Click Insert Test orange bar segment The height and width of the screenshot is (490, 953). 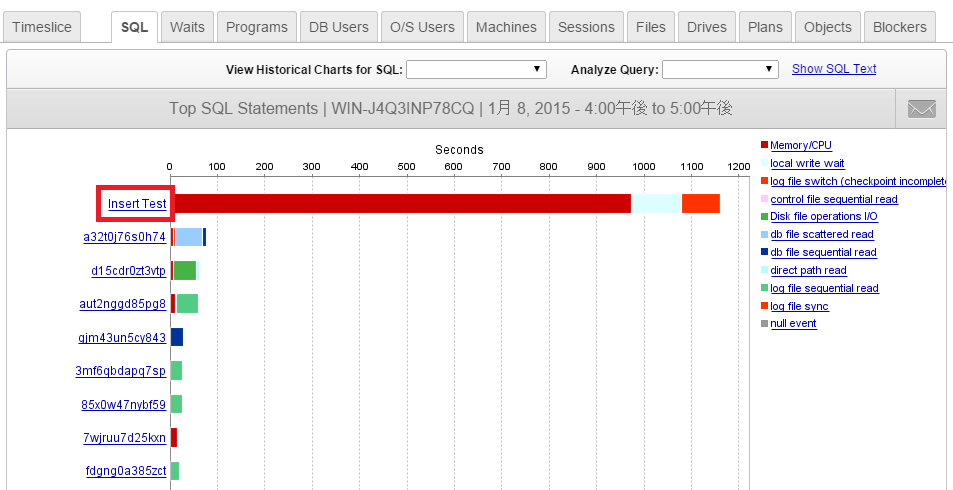(x=701, y=204)
